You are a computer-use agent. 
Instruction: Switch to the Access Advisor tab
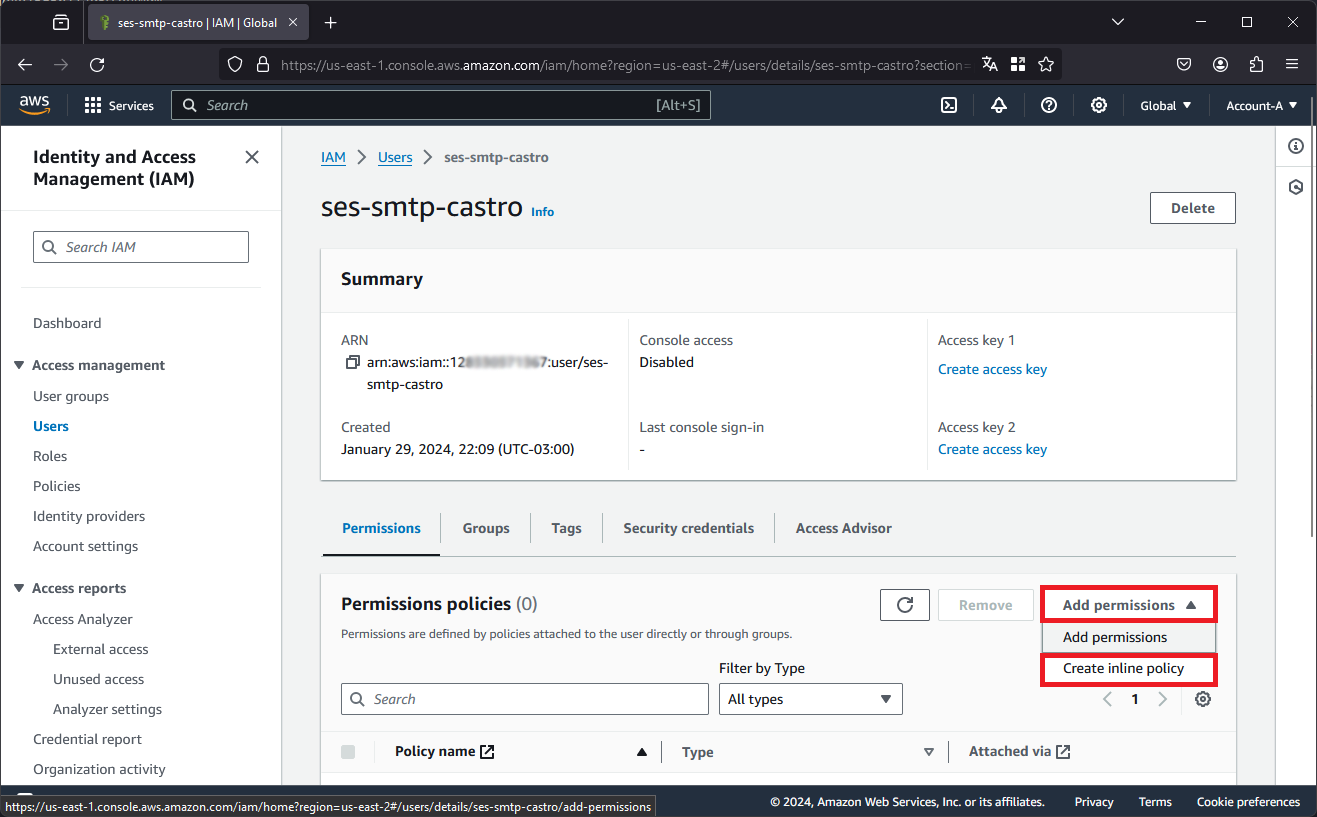(844, 528)
